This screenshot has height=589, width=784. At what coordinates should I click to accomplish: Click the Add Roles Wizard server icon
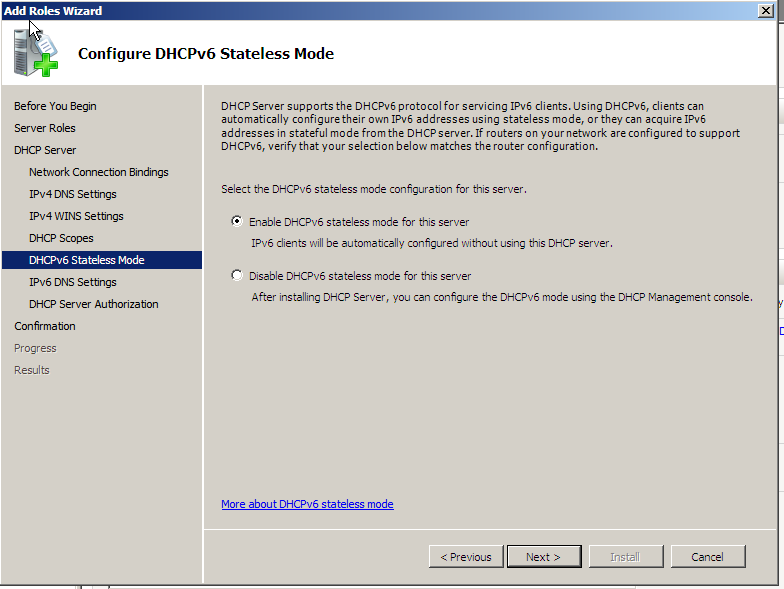tap(36, 53)
